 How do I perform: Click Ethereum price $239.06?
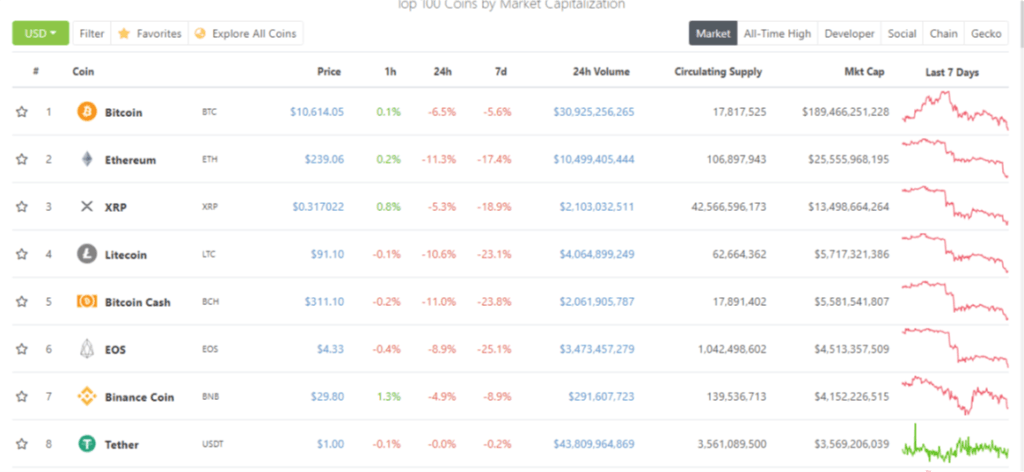(324, 159)
